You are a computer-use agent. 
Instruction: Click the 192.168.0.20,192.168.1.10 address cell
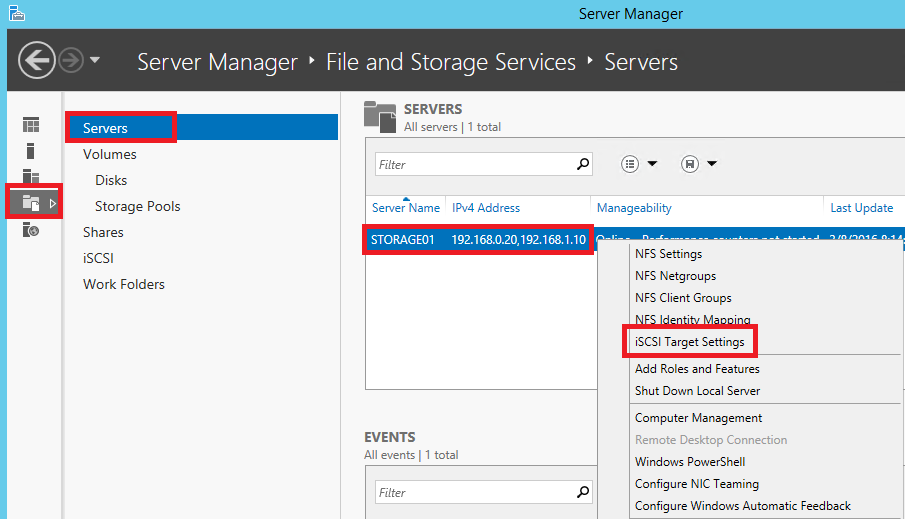(518, 240)
